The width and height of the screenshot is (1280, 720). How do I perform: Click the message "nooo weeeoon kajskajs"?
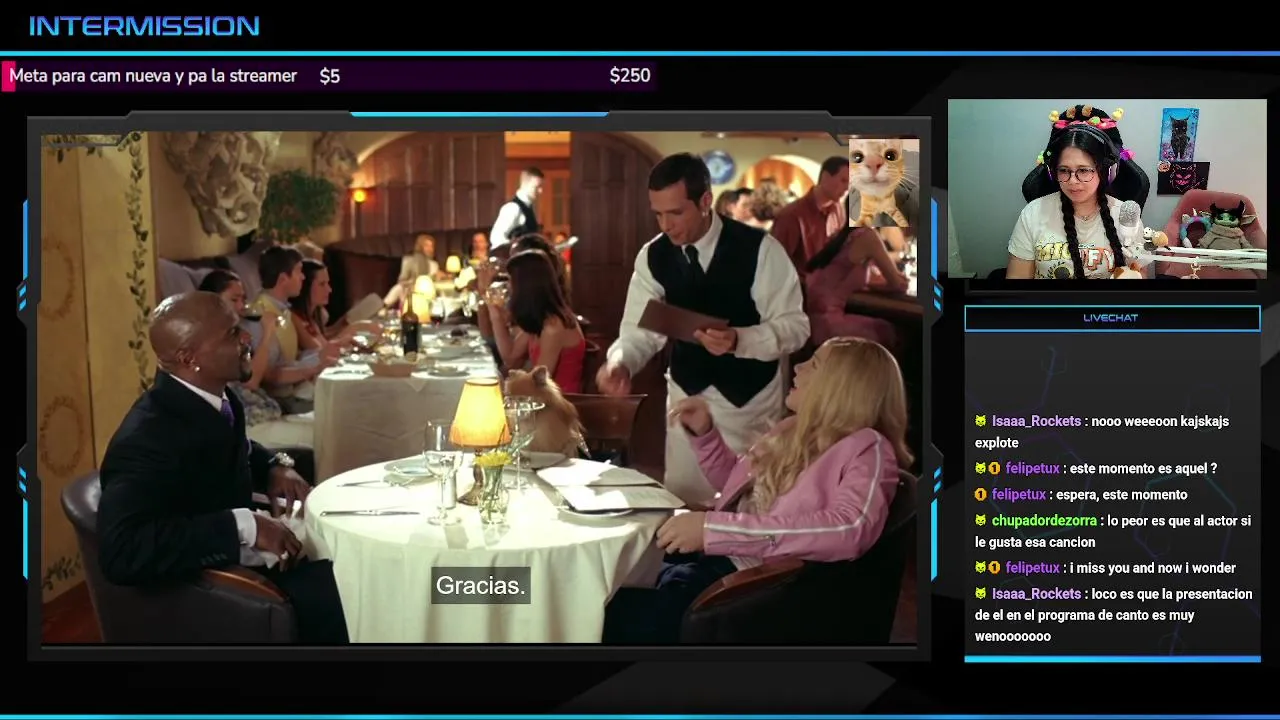point(1160,421)
